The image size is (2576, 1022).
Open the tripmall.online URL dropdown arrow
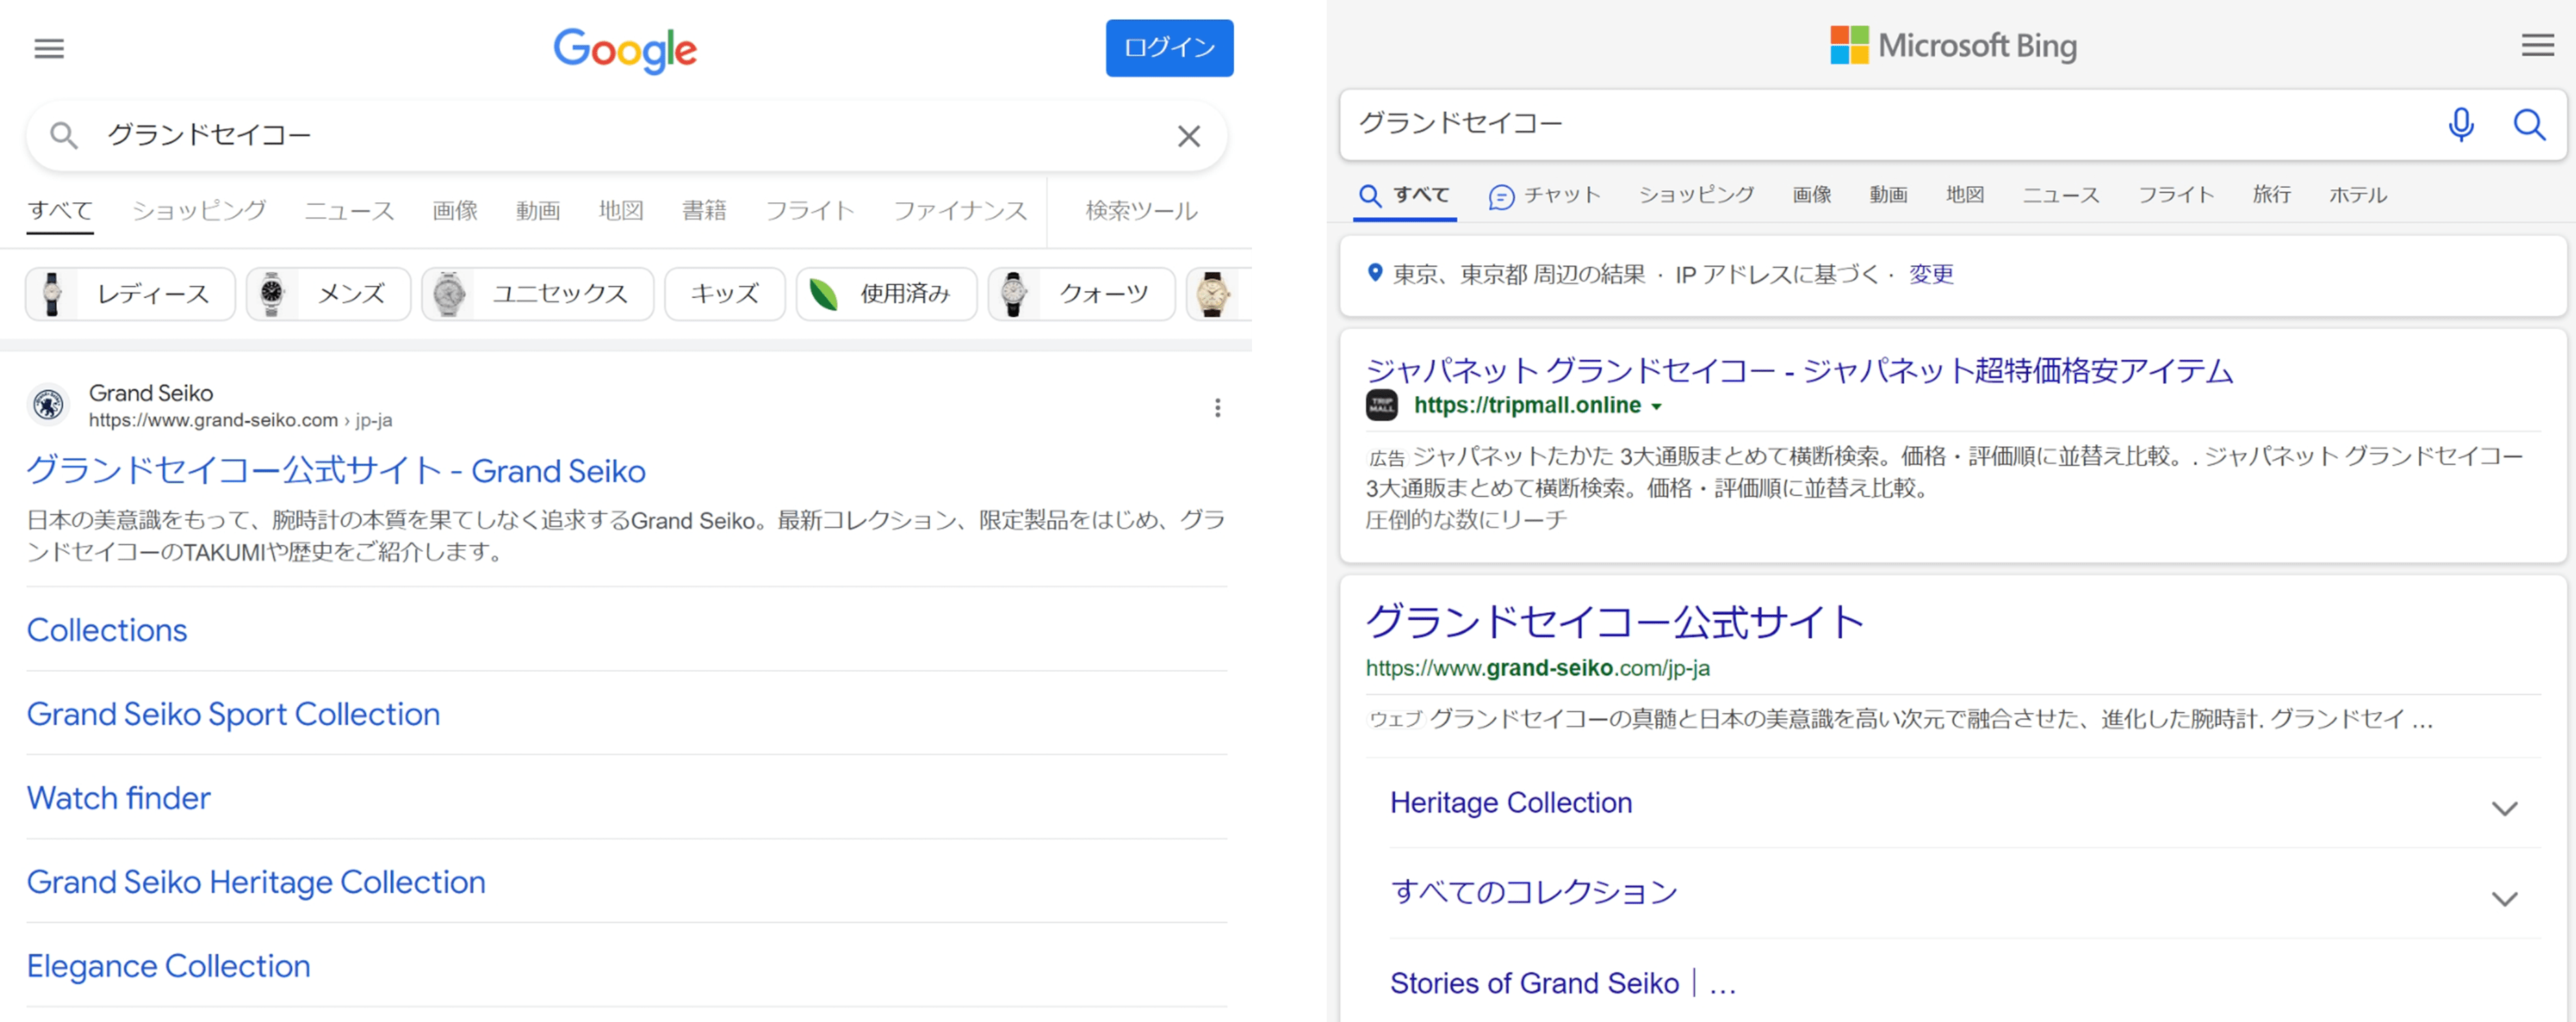1657,407
